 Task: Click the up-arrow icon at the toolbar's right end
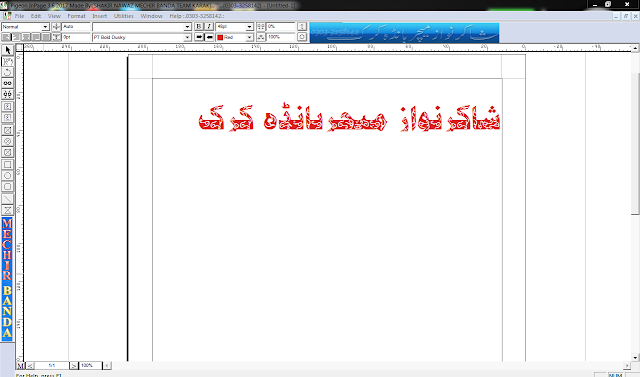click(302, 27)
